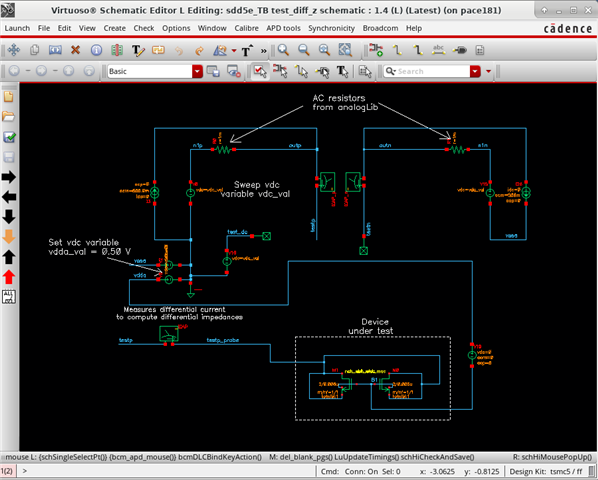Open the Search field red dropdown

tap(475, 71)
